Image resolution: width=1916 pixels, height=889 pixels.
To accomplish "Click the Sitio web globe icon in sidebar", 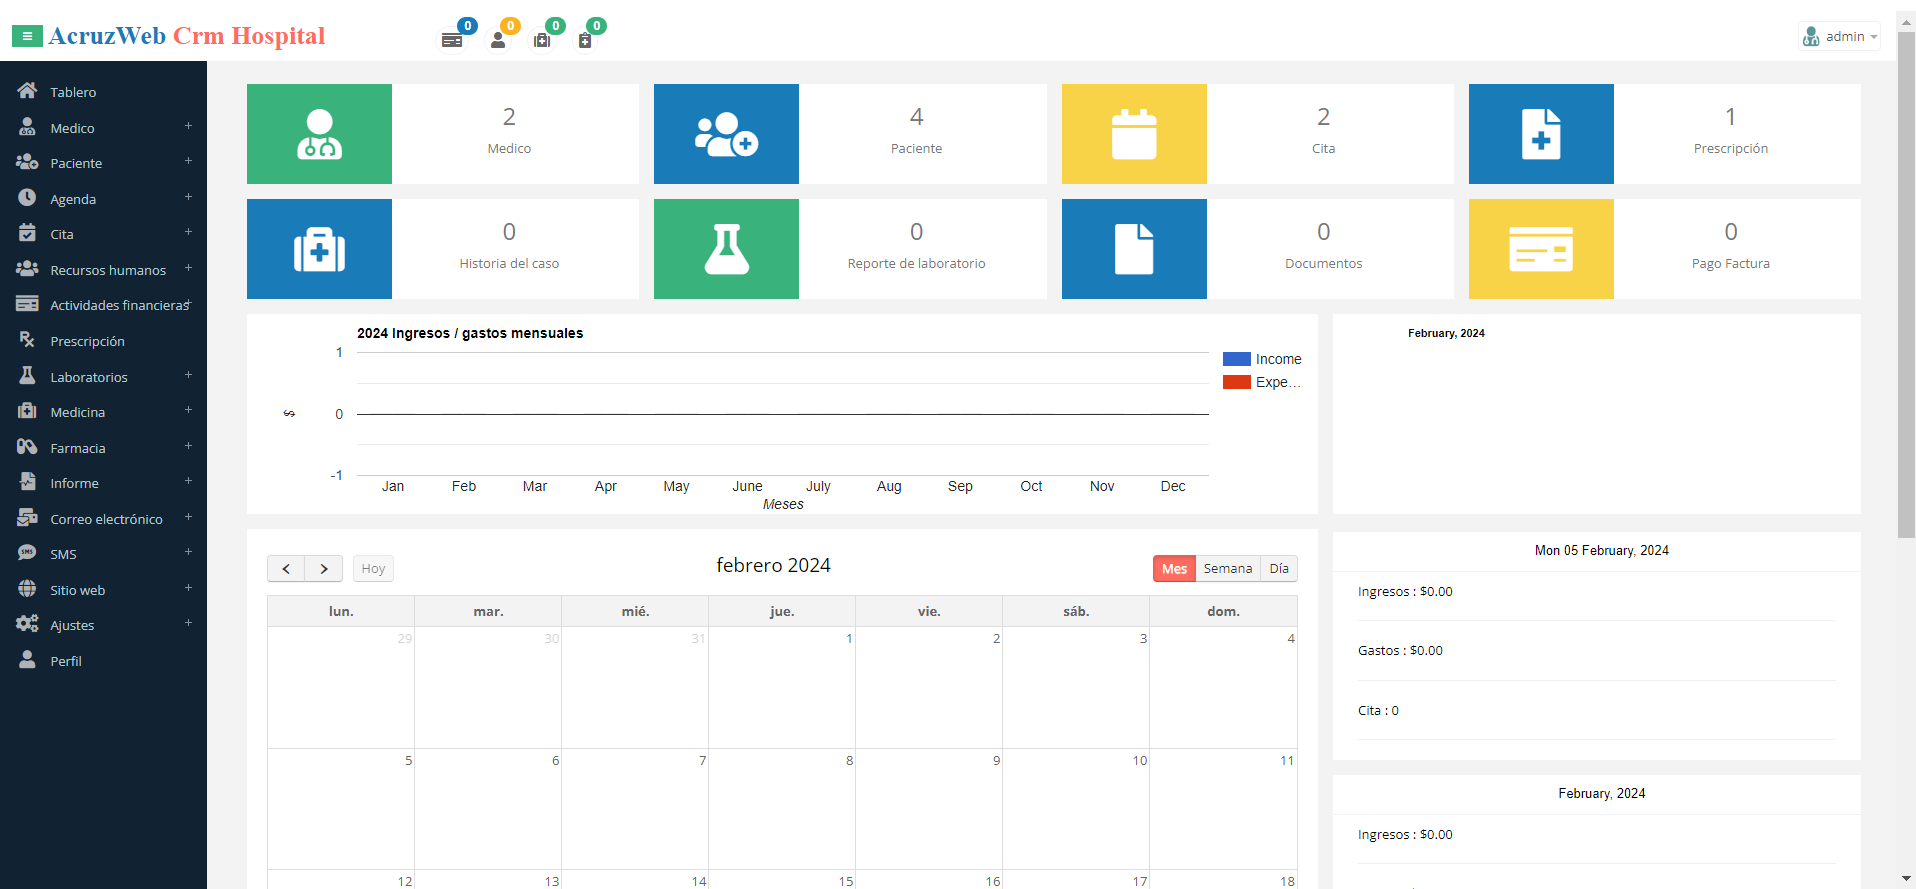I will [27, 589].
